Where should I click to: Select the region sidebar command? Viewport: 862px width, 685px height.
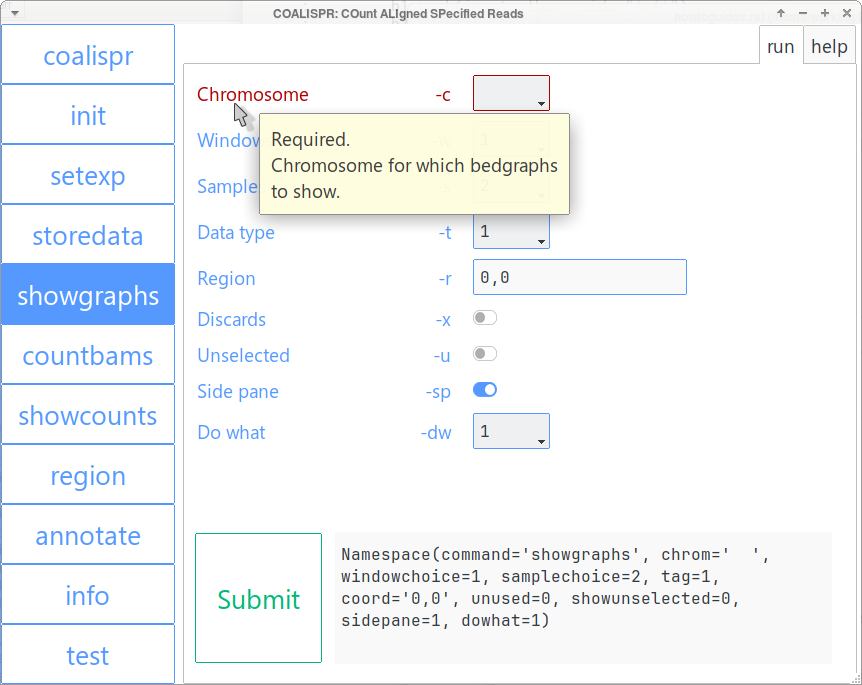[88, 475]
